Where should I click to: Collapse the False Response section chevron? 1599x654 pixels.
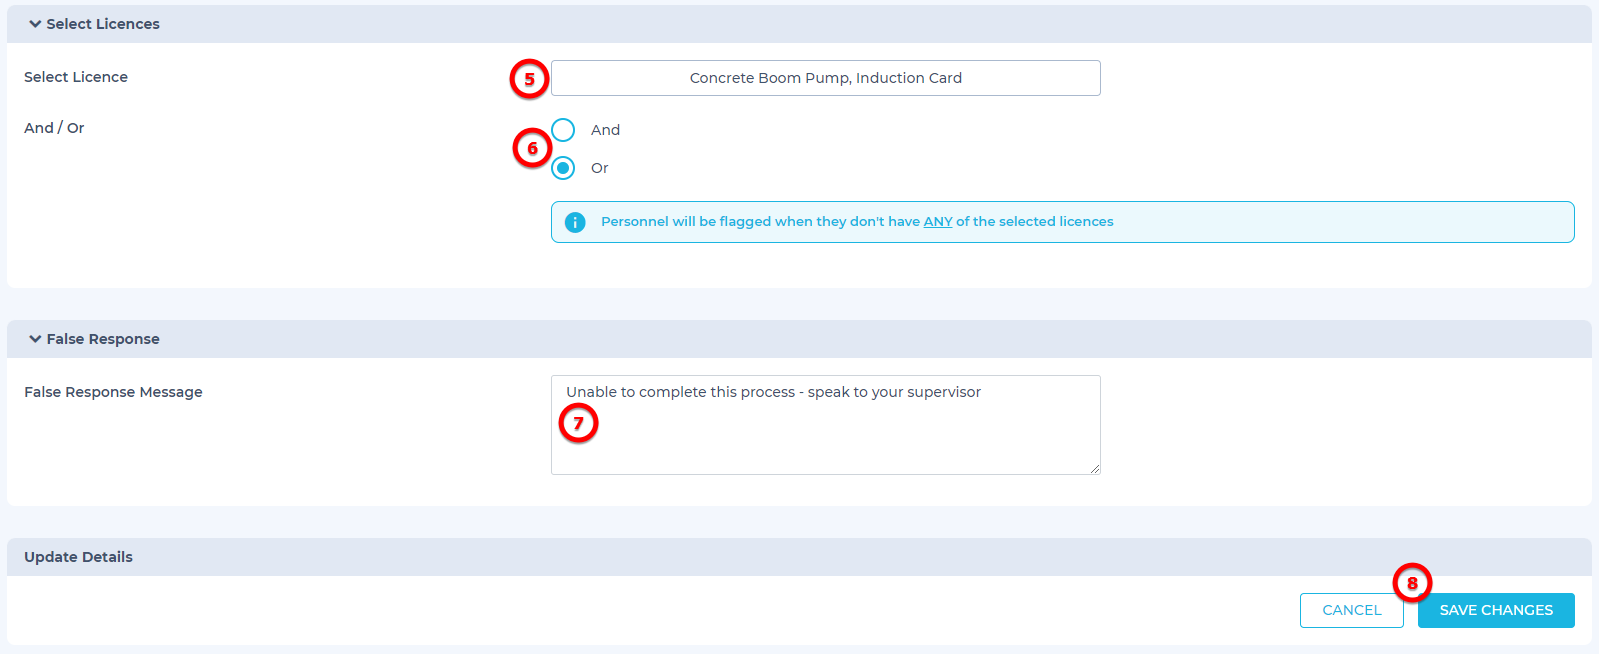[35, 339]
